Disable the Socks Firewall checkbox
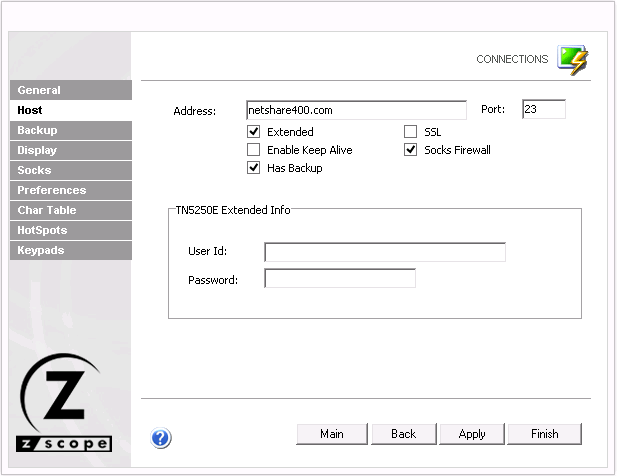The height and width of the screenshot is (476, 618). (x=410, y=150)
